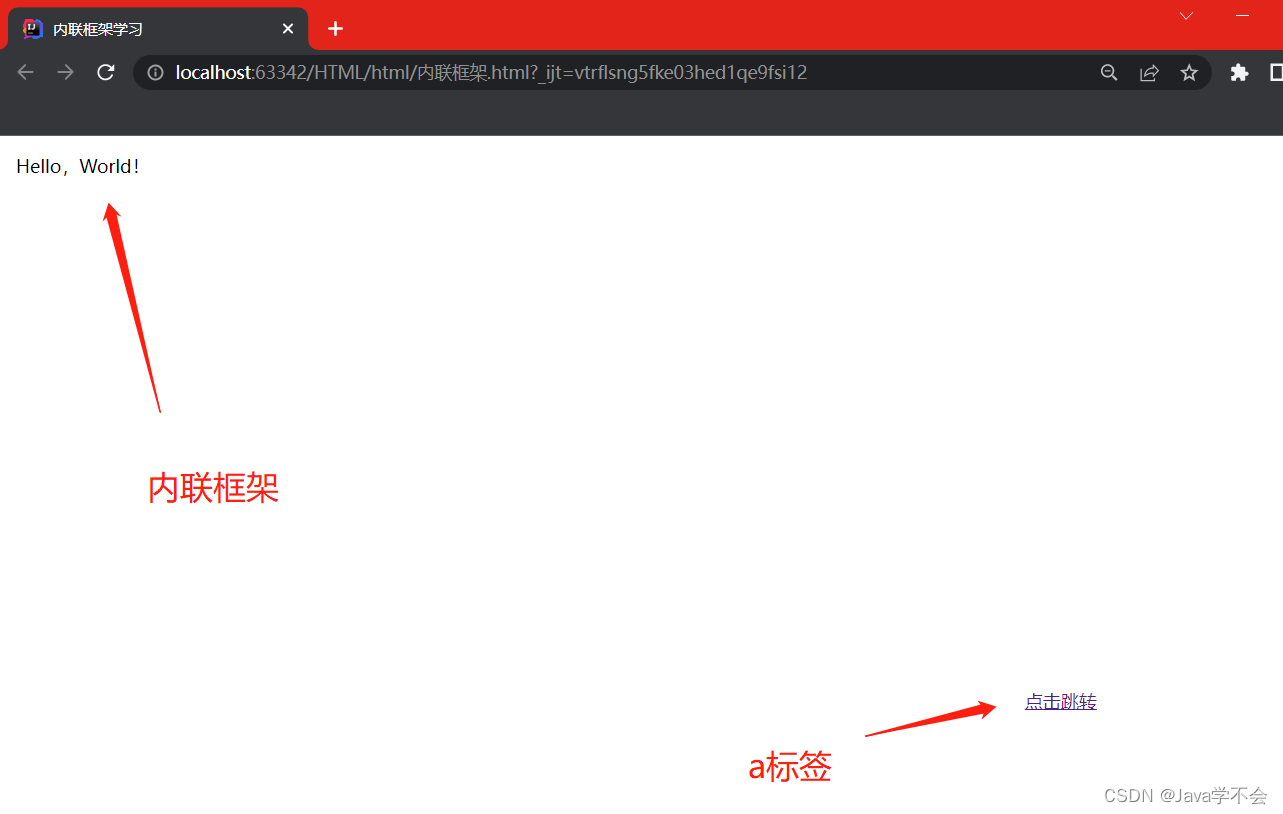Select the 内联框架学习 browser tab

pos(158,29)
